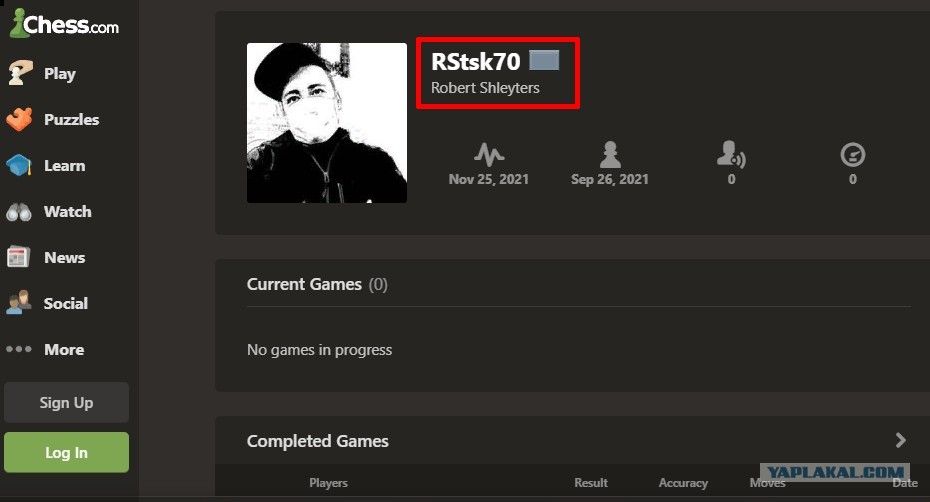
Task: Click the followers count icon
Action: pyautogui.click(x=731, y=154)
